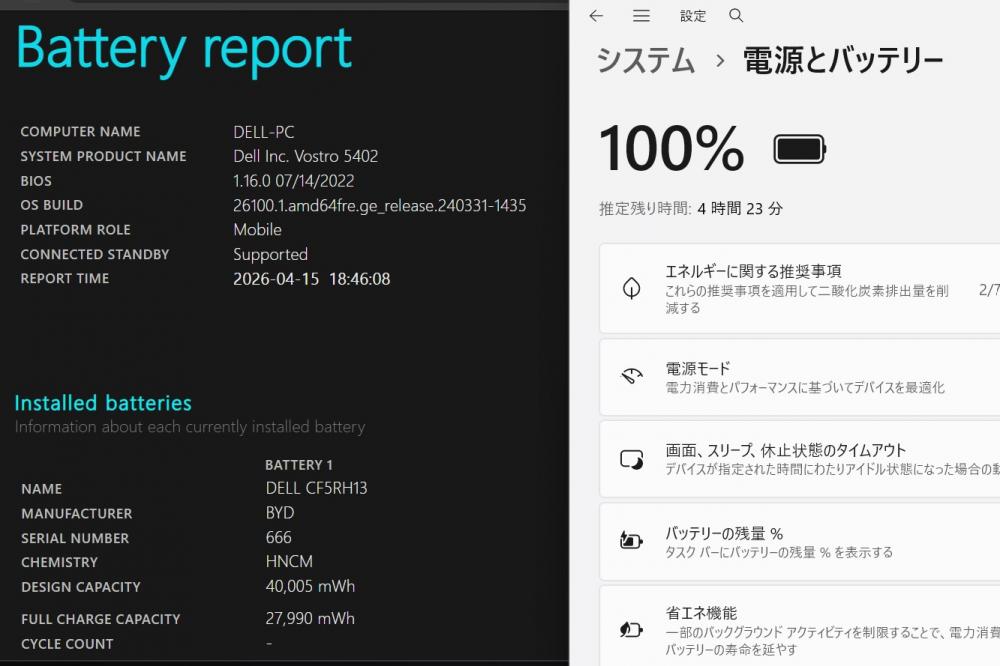
Task: Click the power mode gauge icon
Action: click(631, 376)
